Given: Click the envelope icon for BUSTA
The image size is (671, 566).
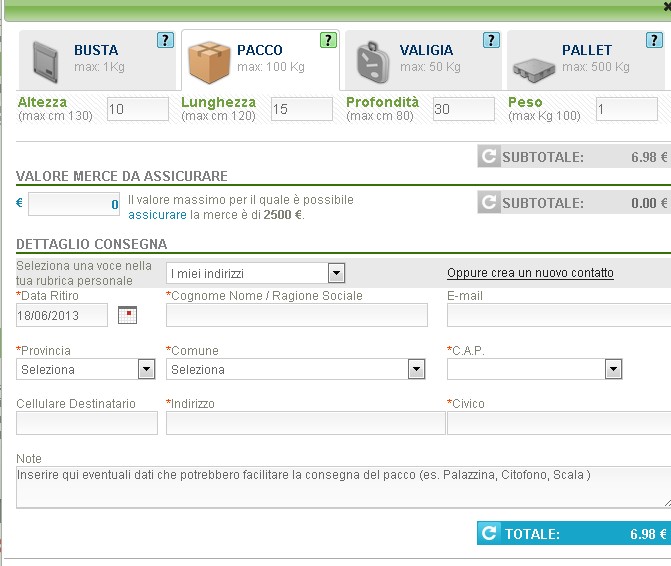Looking at the screenshot, I should point(45,62).
